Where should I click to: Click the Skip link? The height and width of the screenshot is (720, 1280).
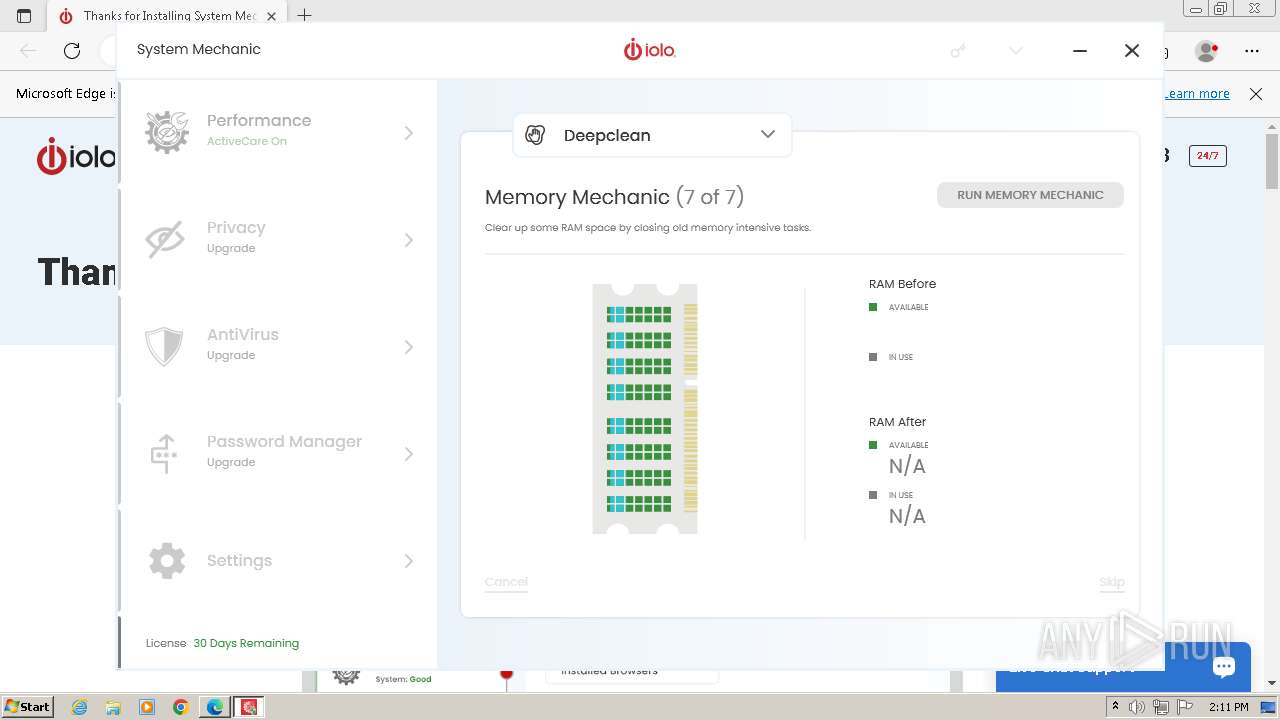[x=1112, y=582]
